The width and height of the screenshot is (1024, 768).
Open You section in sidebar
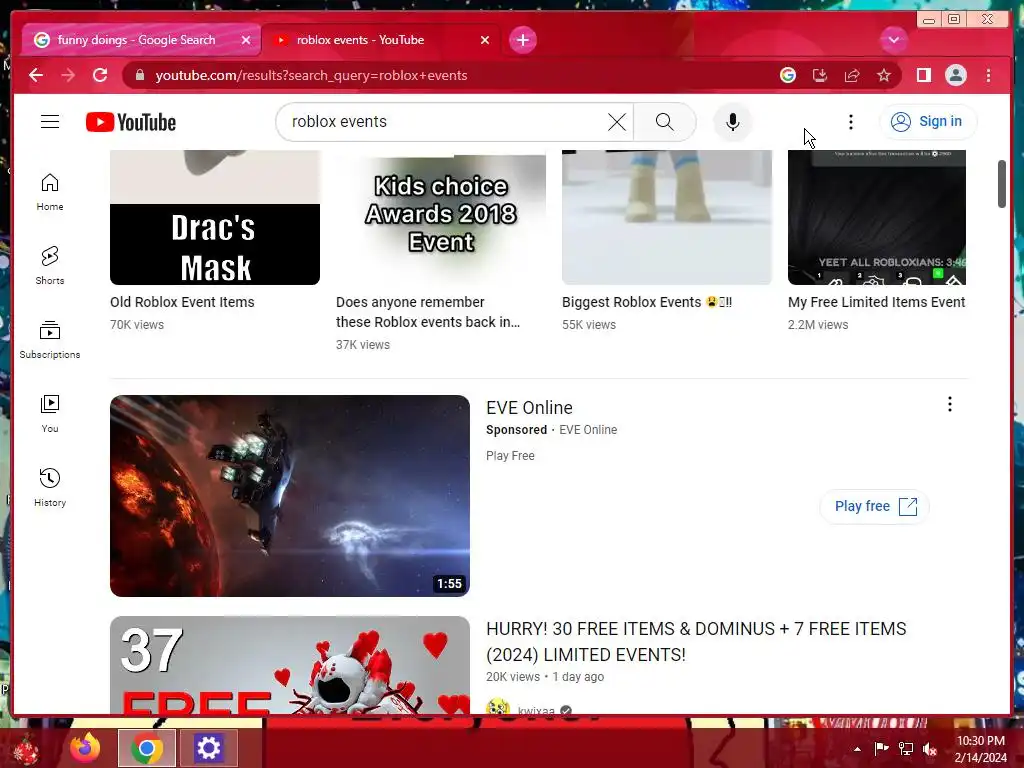click(x=50, y=414)
